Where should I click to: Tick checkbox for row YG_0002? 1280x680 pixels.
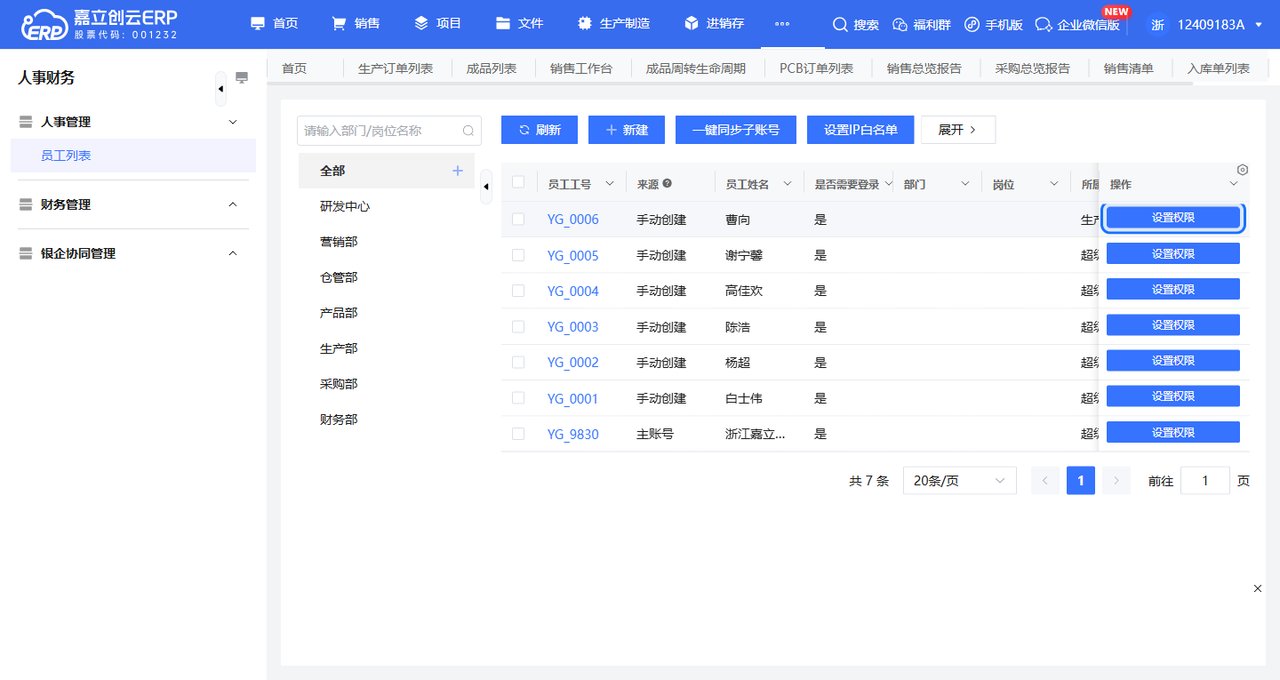(518, 362)
